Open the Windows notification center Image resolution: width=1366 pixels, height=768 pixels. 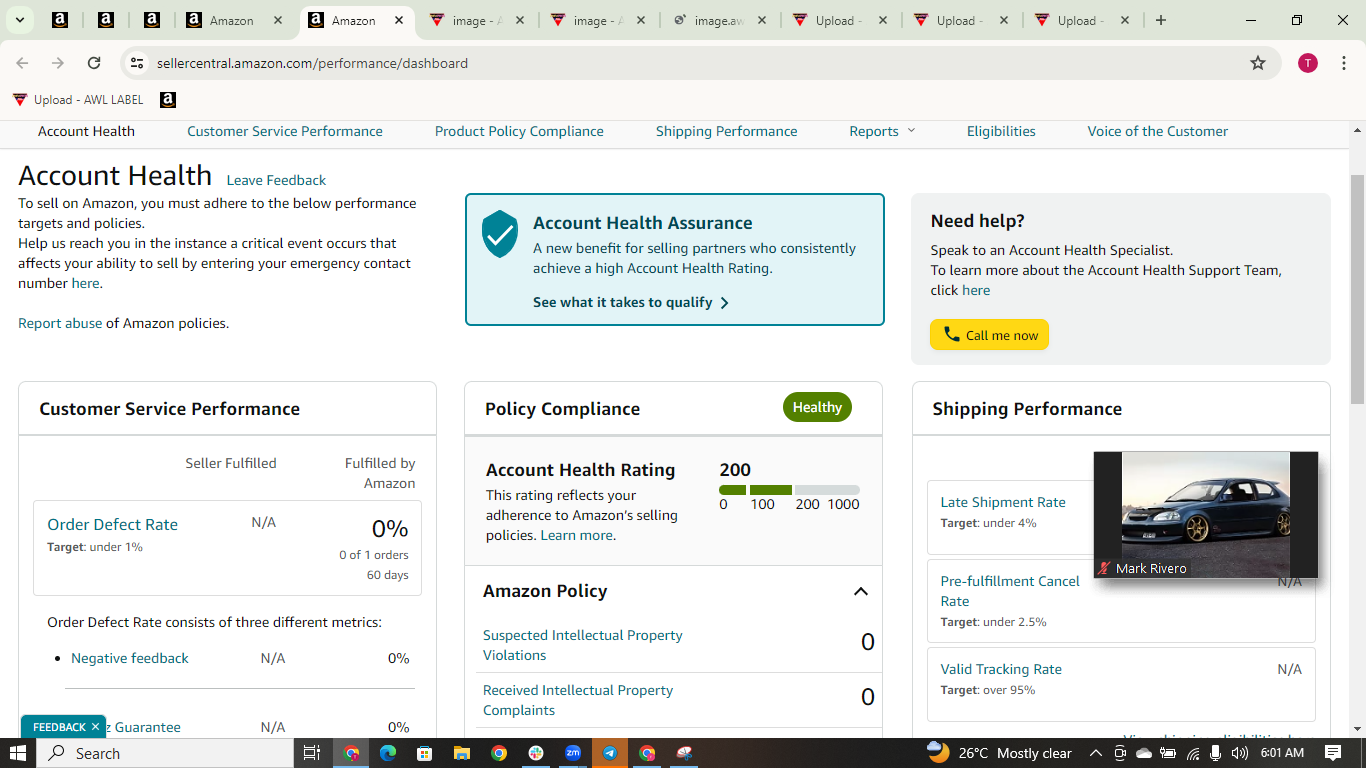tap(1333, 753)
